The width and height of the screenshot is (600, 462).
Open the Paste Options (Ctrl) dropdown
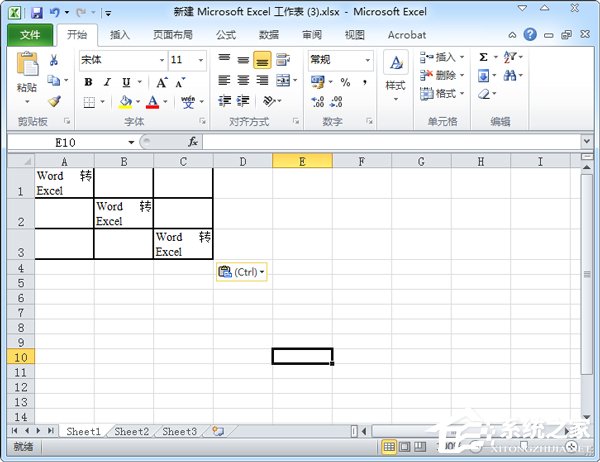point(241,272)
